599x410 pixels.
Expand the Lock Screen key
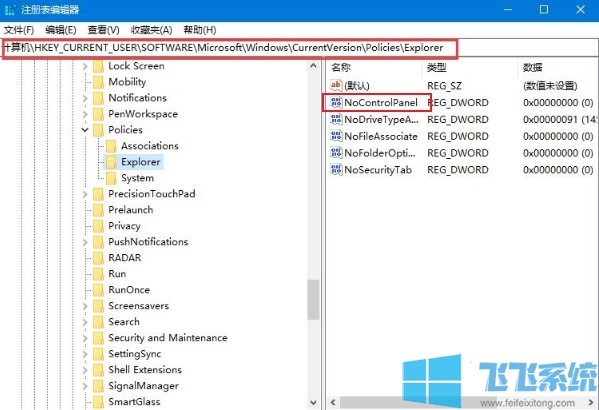click(x=85, y=66)
